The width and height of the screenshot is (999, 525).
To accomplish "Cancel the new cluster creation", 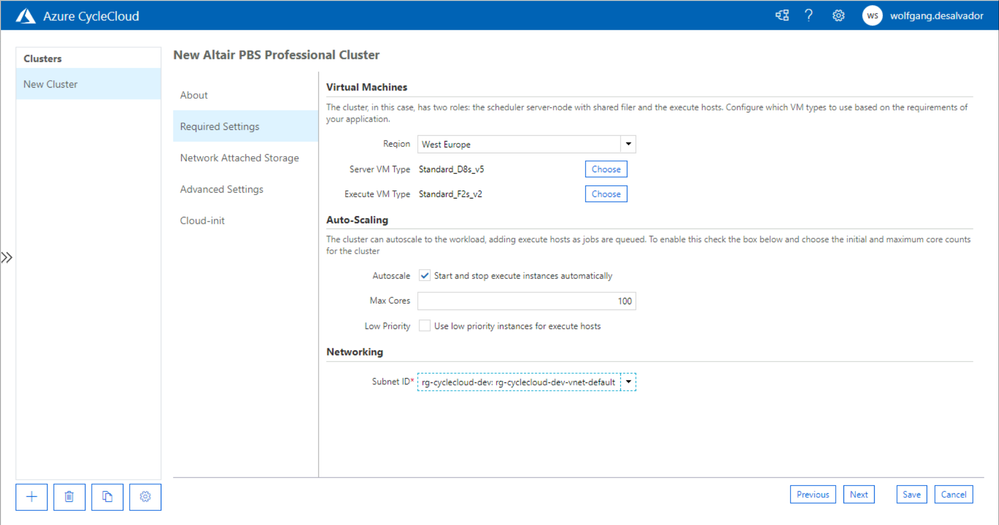I will tap(954, 494).
